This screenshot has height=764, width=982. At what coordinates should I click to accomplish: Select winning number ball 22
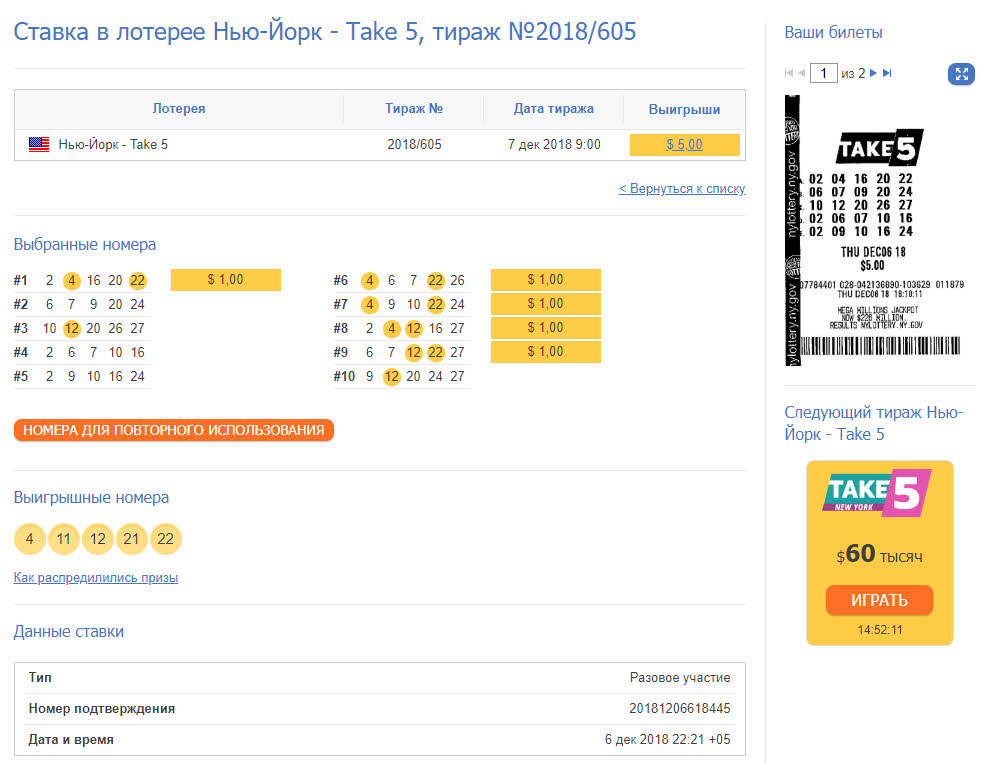tap(165, 538)
